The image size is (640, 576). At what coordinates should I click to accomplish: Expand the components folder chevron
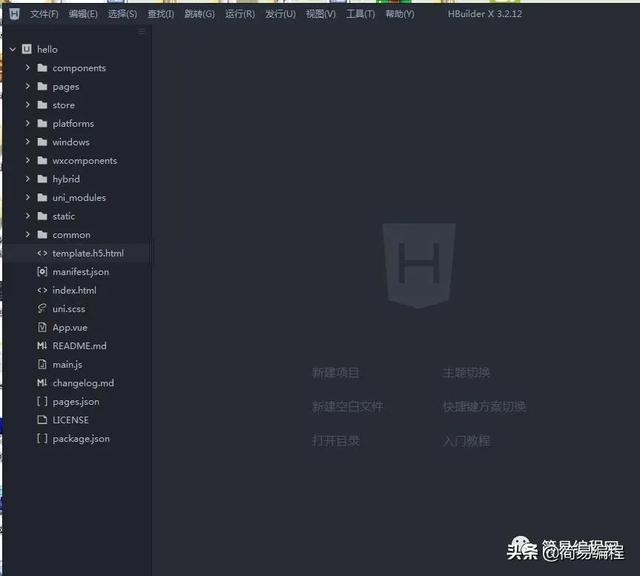coord(28,67)
